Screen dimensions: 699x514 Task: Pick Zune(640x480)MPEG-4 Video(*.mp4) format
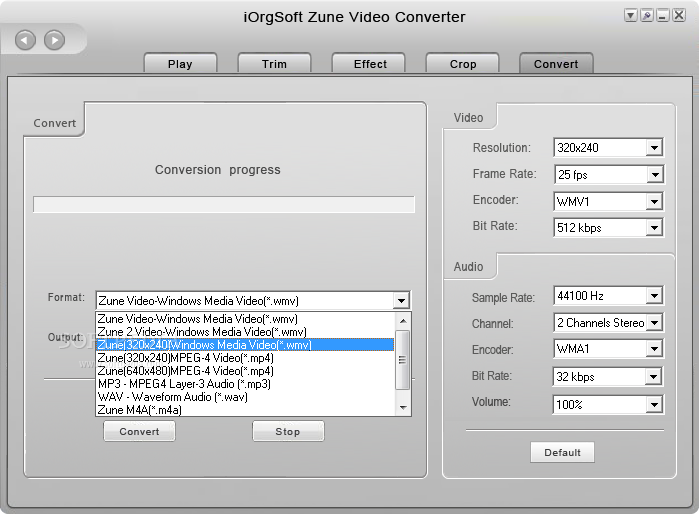click(x=245, y=371)
